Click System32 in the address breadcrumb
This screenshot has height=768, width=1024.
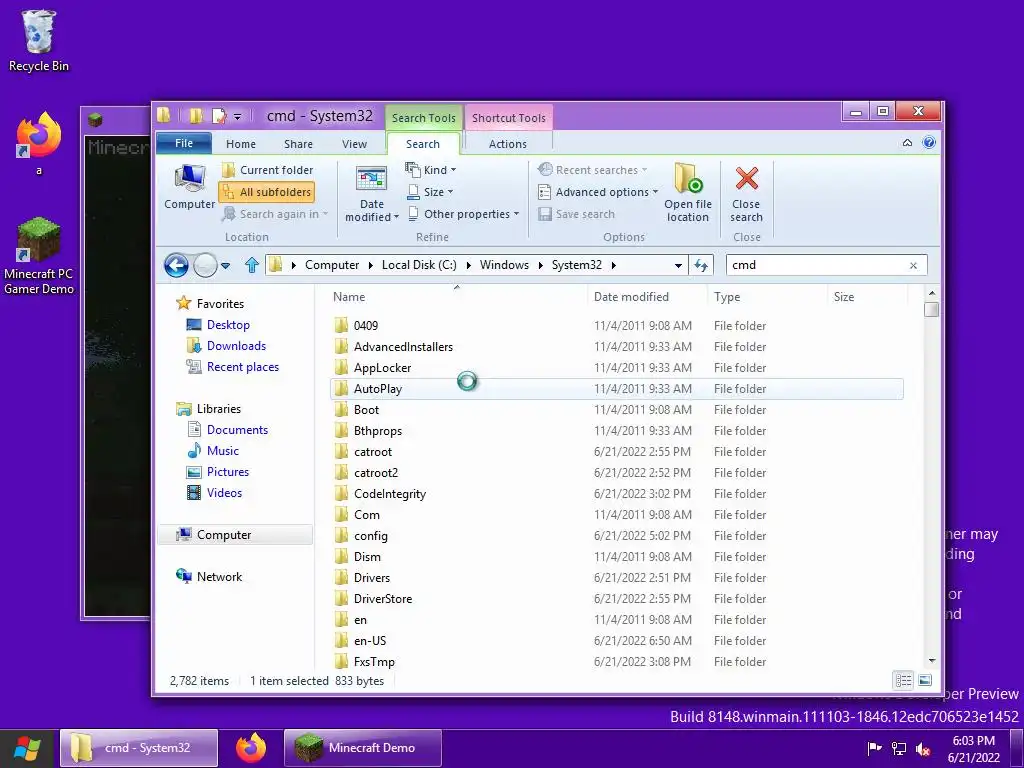click(x=577, y=264)
